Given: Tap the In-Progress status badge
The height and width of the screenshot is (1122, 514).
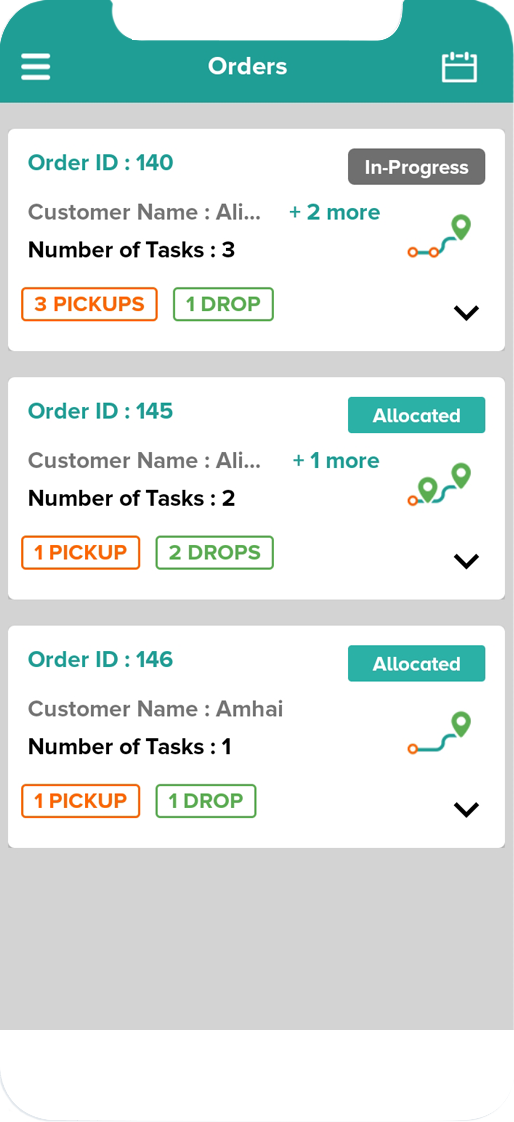Looking at the screenshot, I should pos(417,167).
